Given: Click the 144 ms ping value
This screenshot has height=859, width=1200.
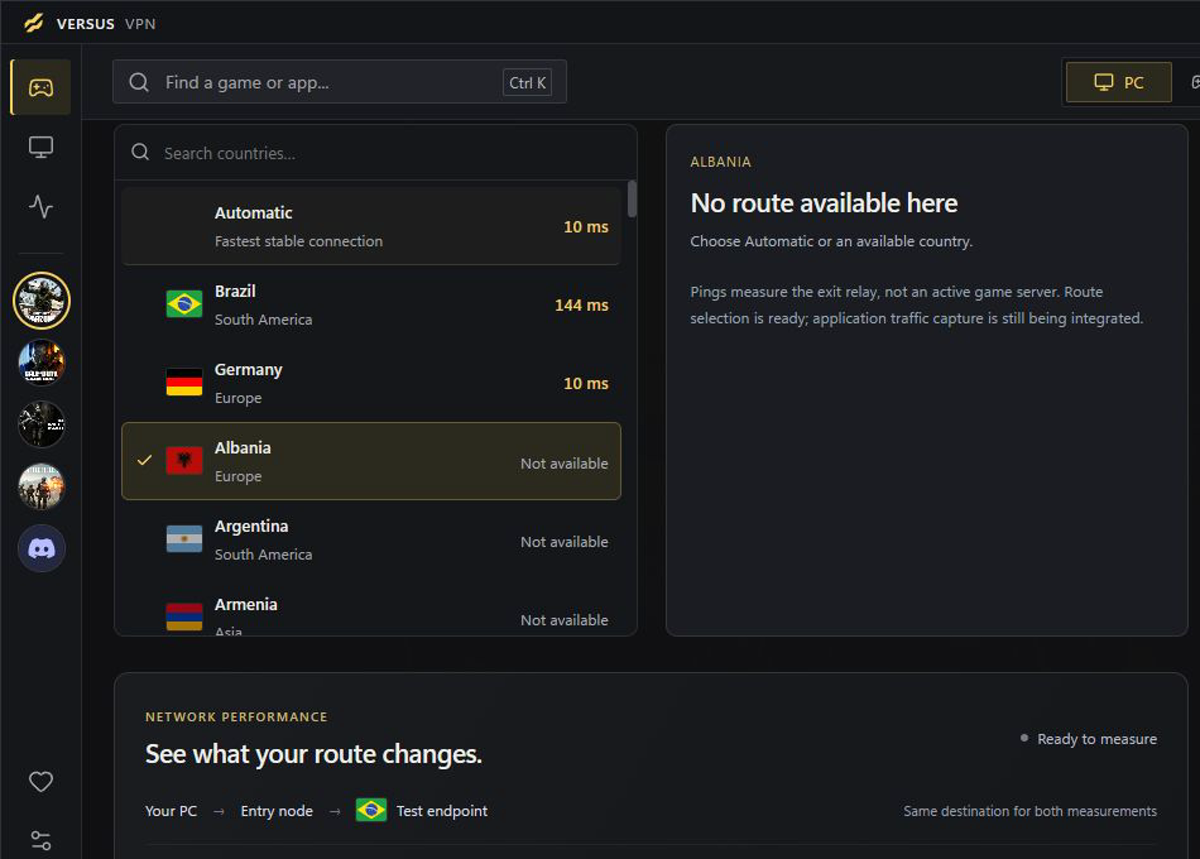Looking at the screenshot, I should pos(582,305).
